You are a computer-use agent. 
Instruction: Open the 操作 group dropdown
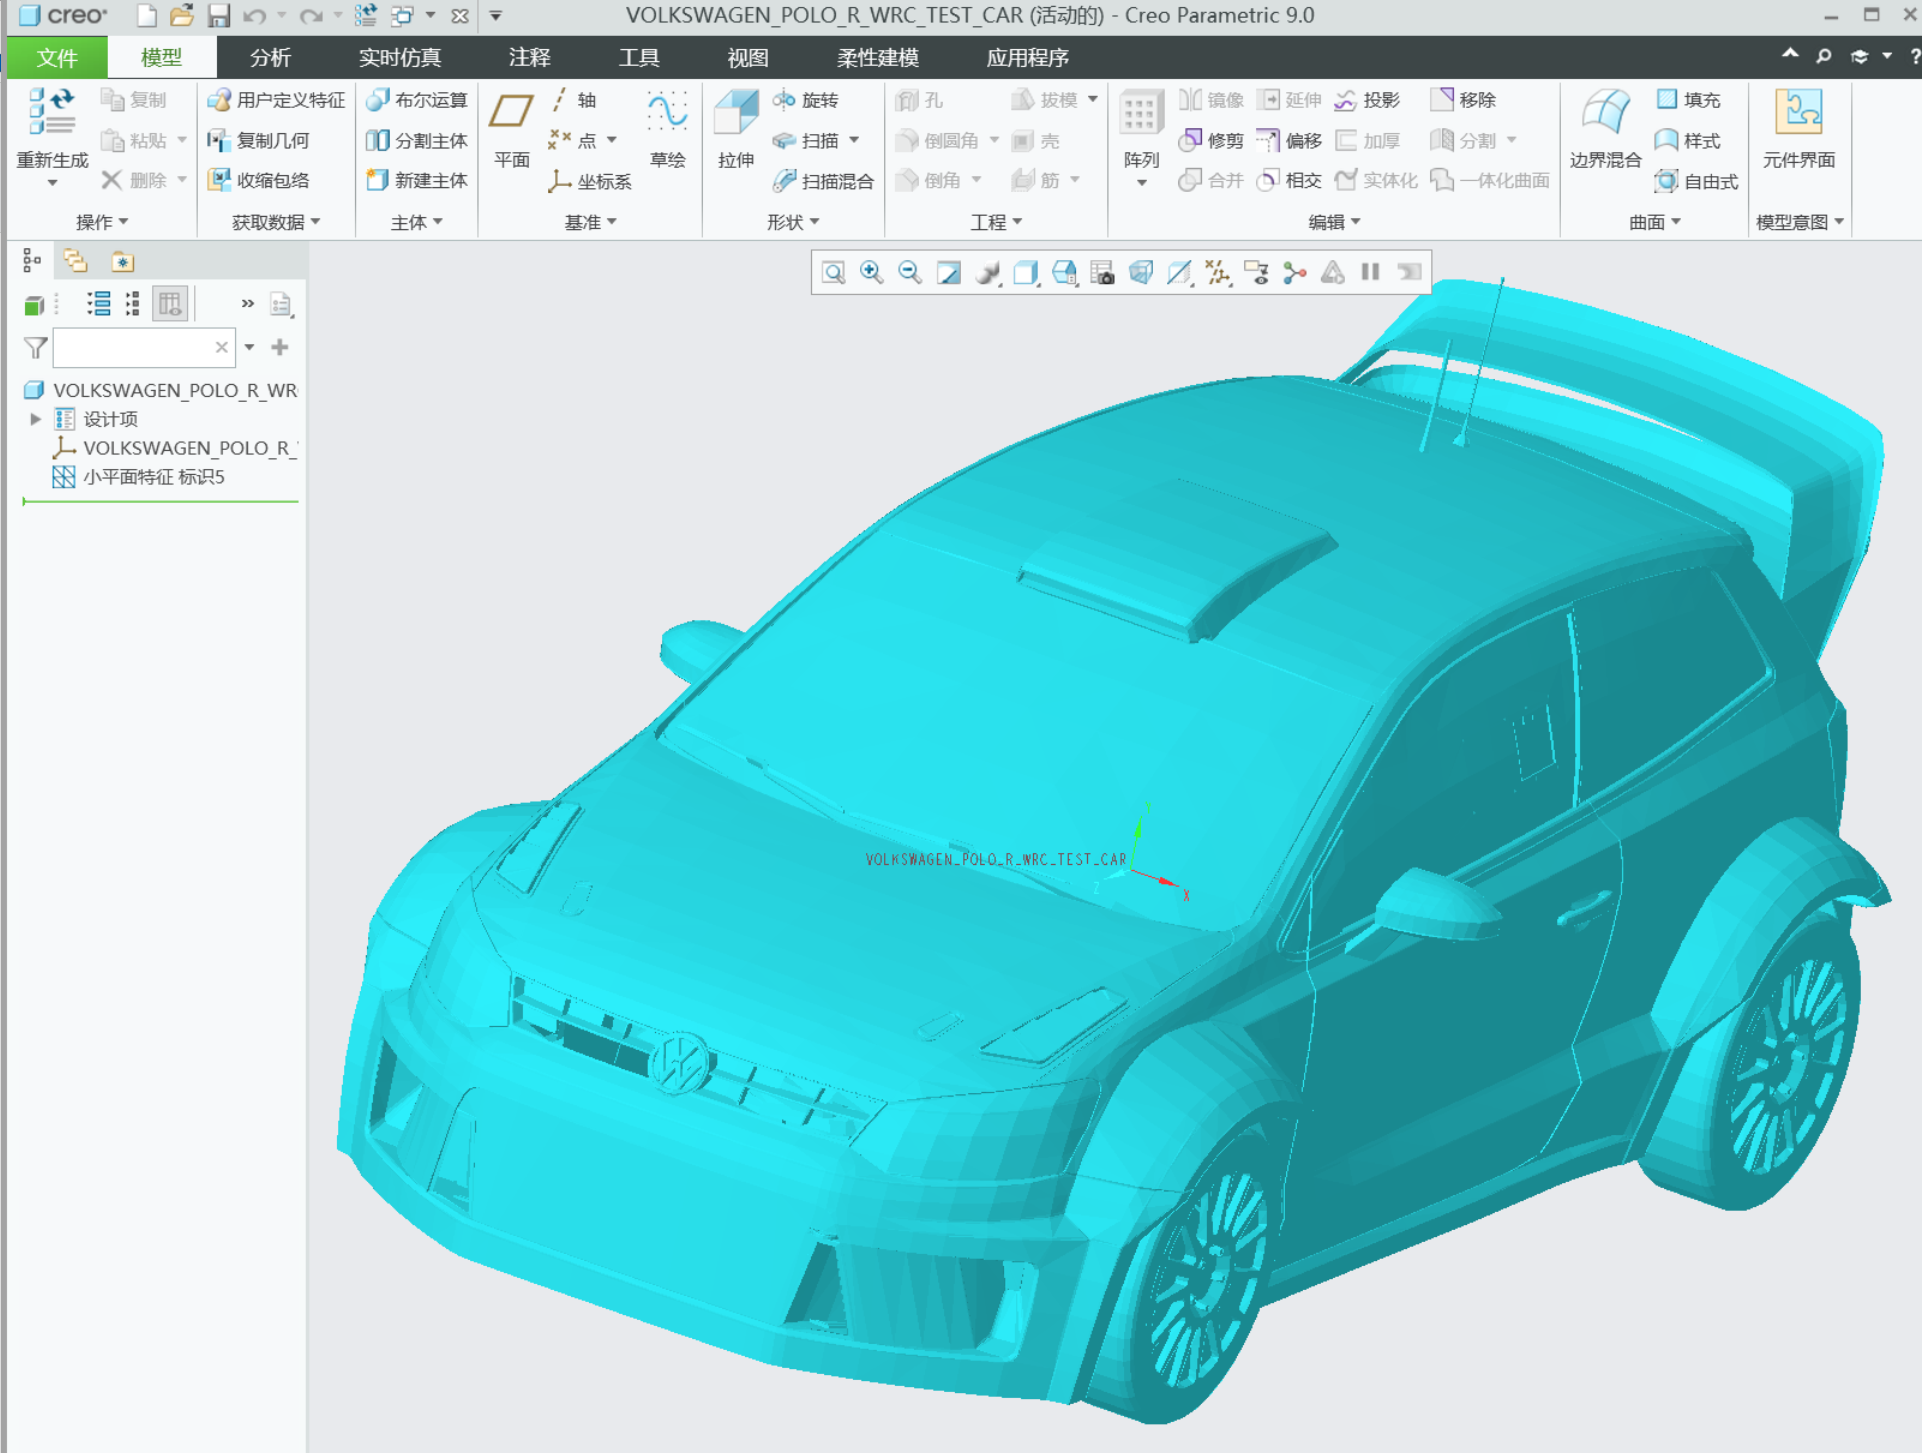coord(102,222)
